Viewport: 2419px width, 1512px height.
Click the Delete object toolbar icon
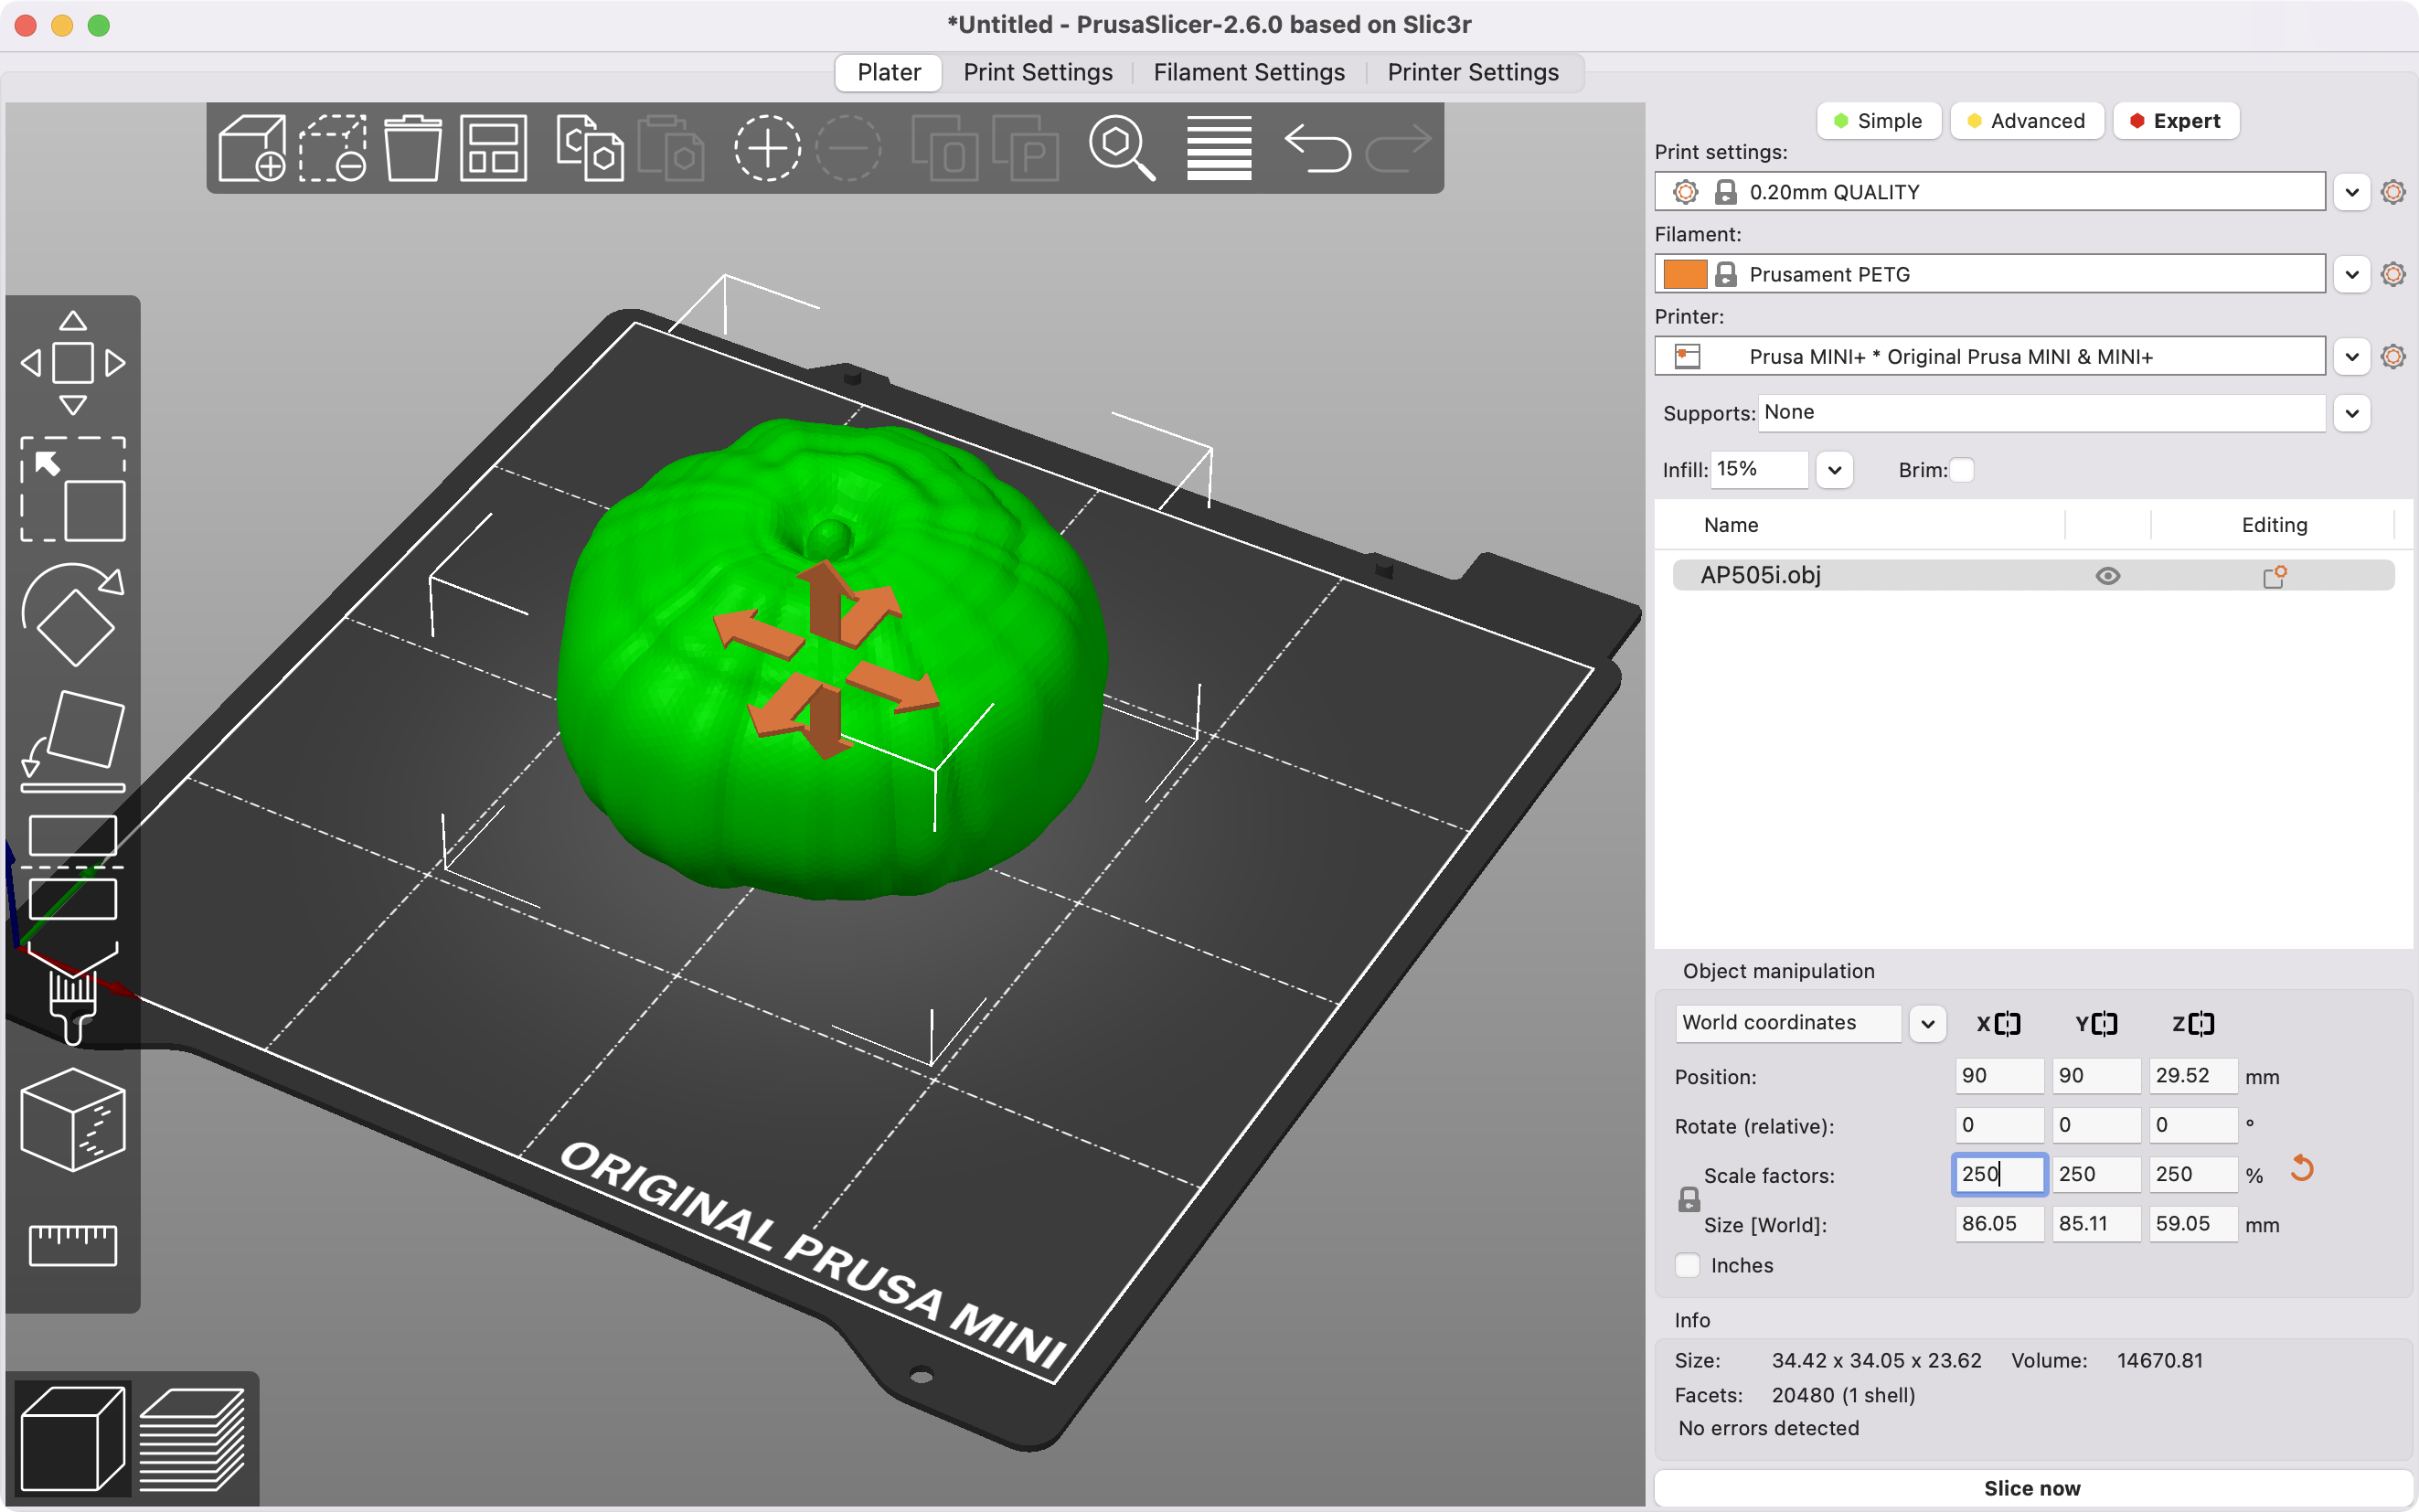(x=333, y=148)
